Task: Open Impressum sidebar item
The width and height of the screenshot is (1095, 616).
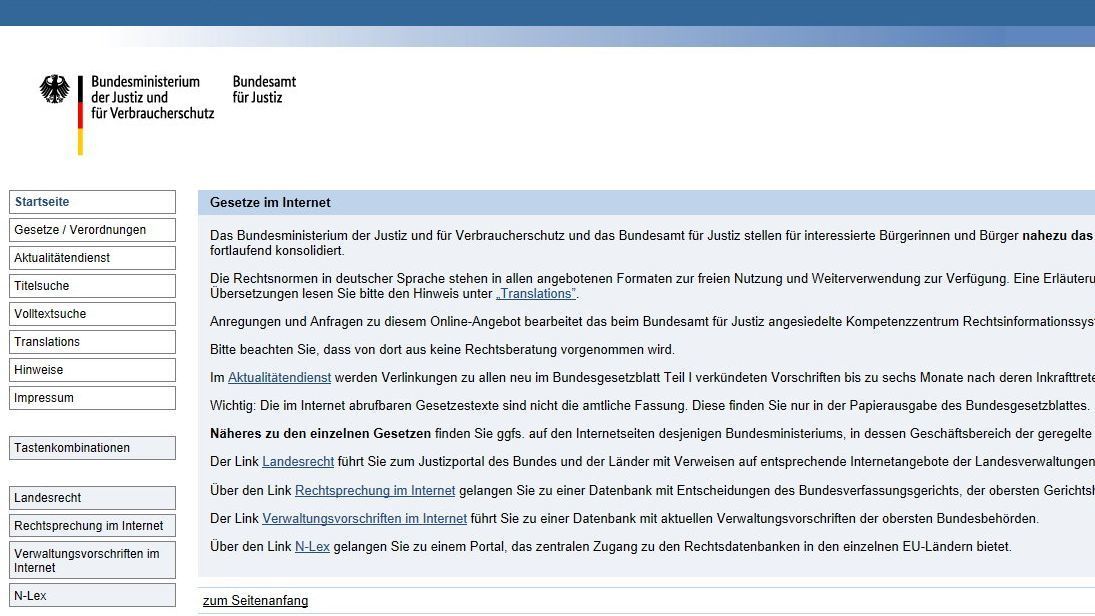Action: point(92,397)
